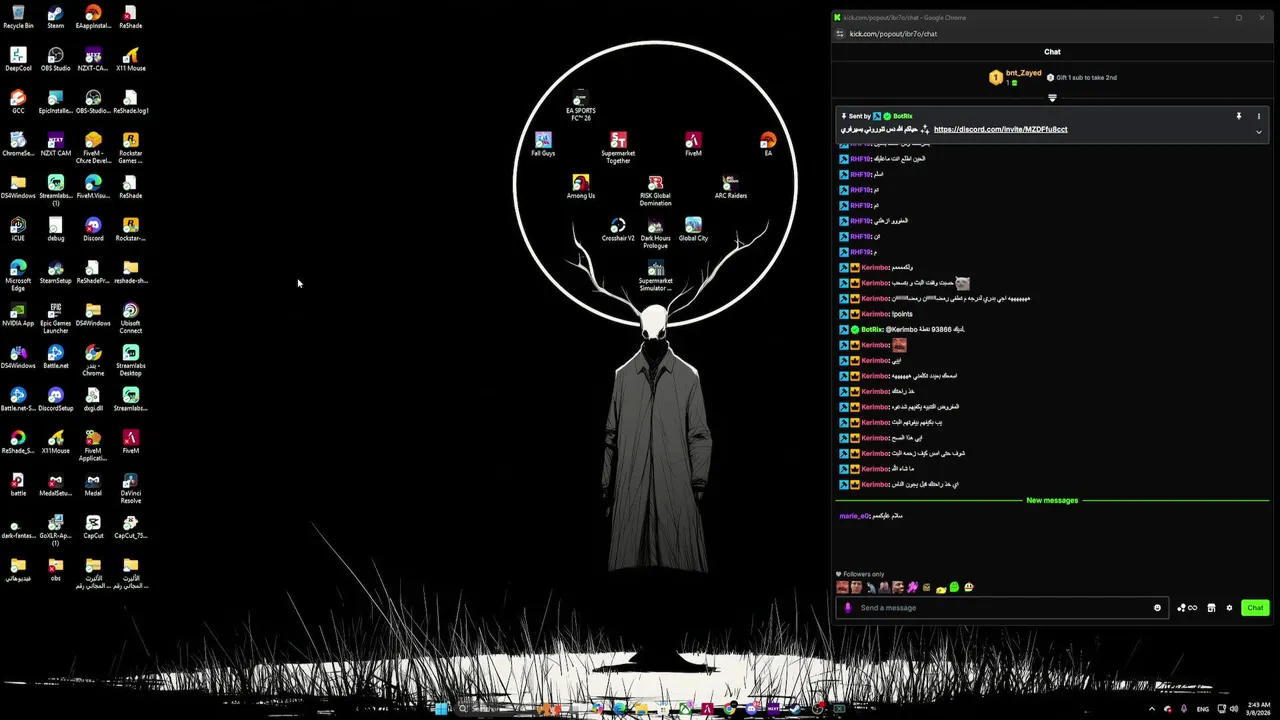The height and width of the screenshot is (720, 1280).
Task: Open volume control in system tray
Action: click(x=1234, y=709)
